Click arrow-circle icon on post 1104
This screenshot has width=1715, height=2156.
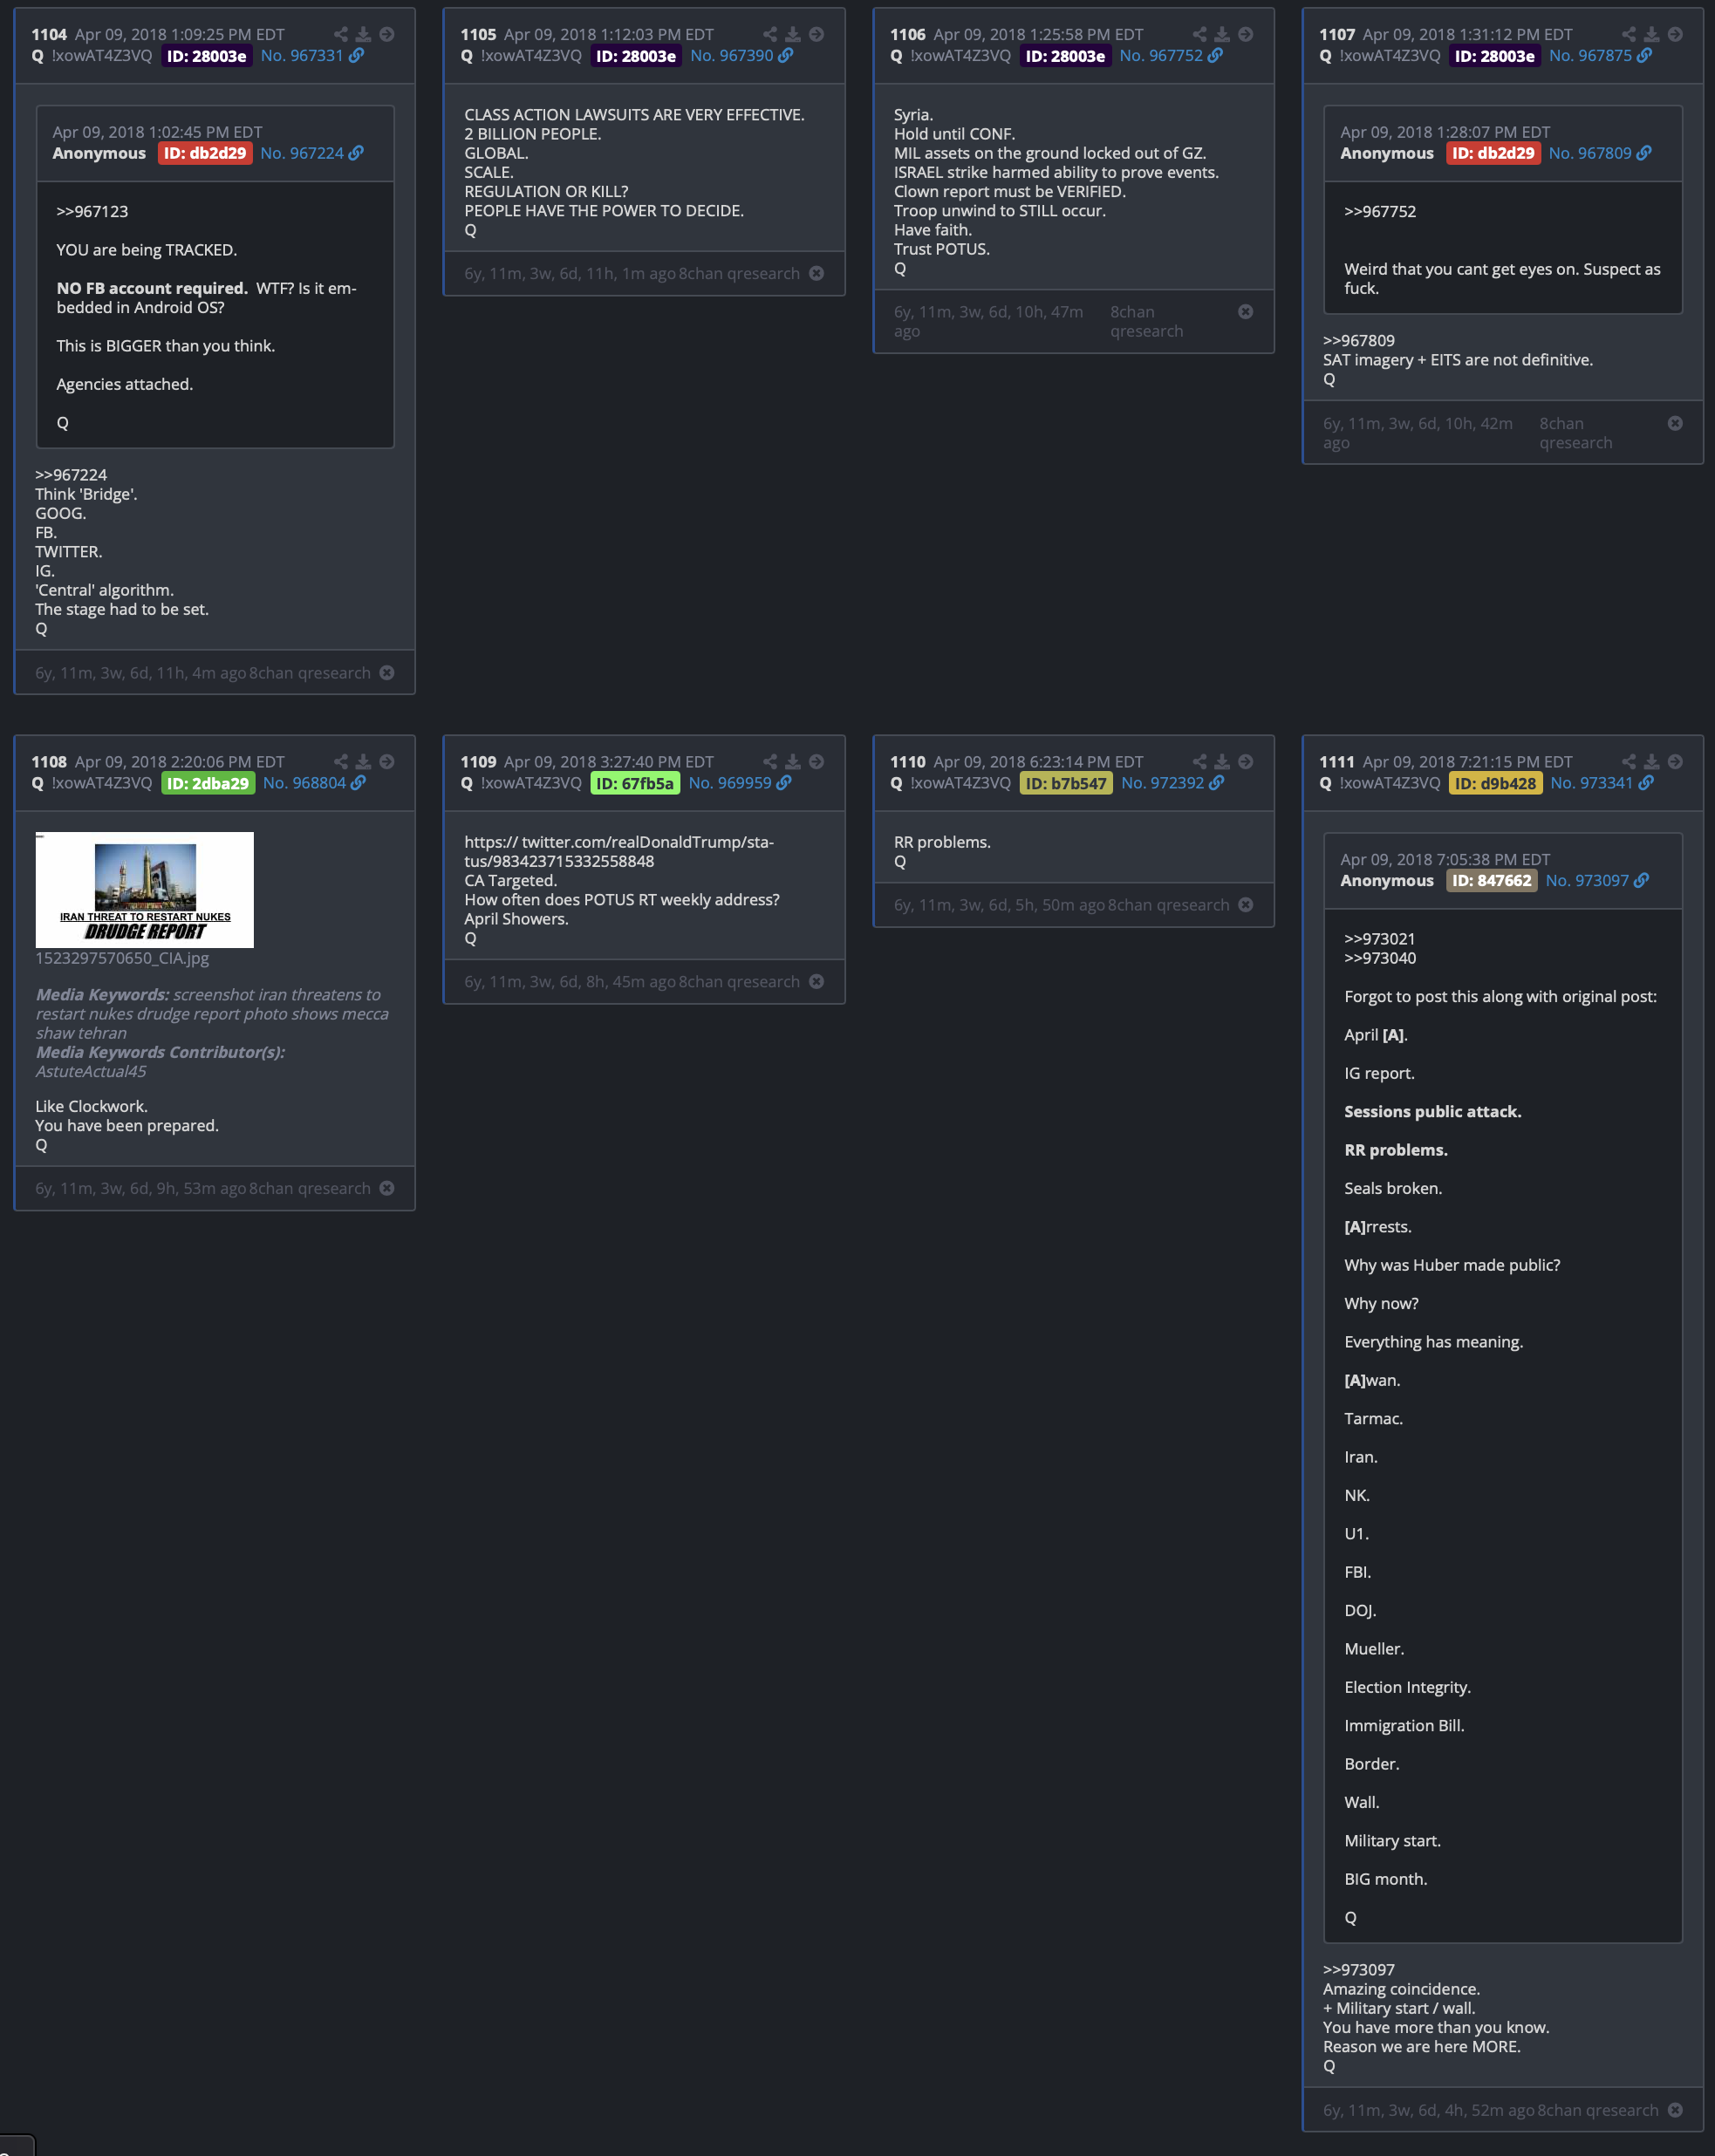387,34
